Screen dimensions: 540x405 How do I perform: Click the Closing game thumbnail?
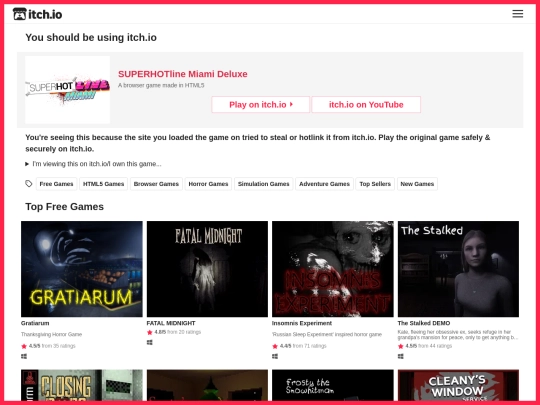pyautogui.click(x=82, y=385)
